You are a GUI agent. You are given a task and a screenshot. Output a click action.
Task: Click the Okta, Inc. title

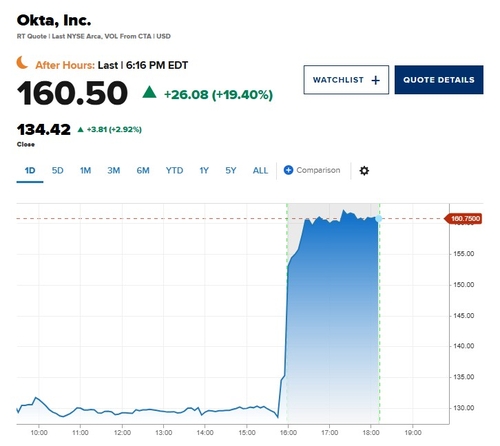coord(54,20)
